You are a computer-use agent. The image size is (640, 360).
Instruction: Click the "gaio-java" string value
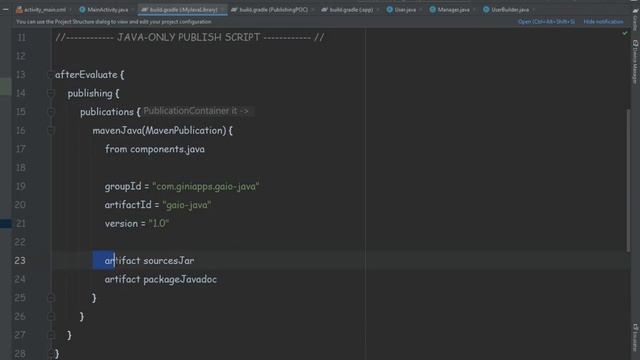coord(187,205)
